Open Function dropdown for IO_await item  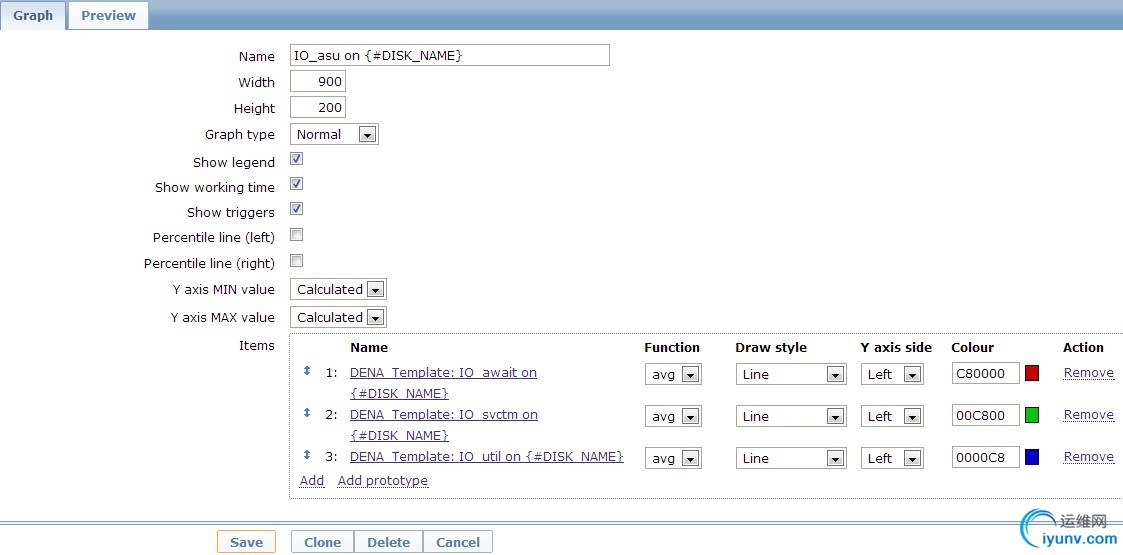click(673, 374)
